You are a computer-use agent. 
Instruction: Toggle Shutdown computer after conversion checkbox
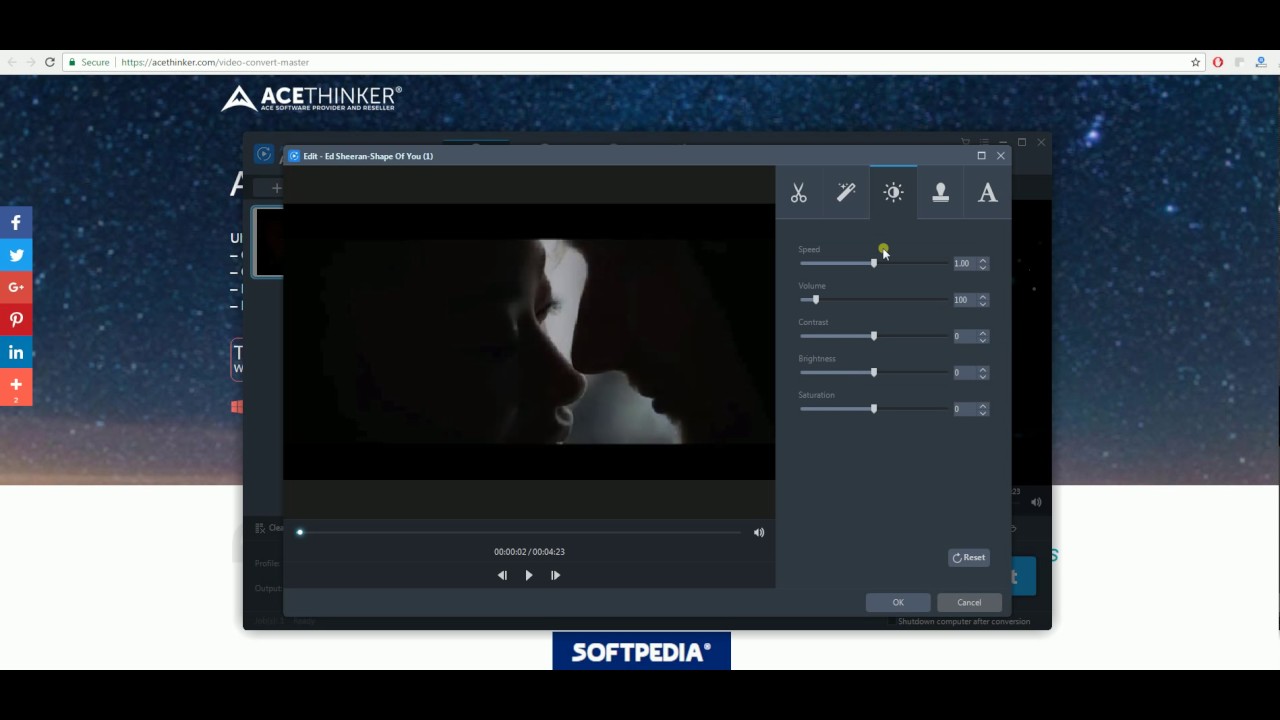click(892, 622)
